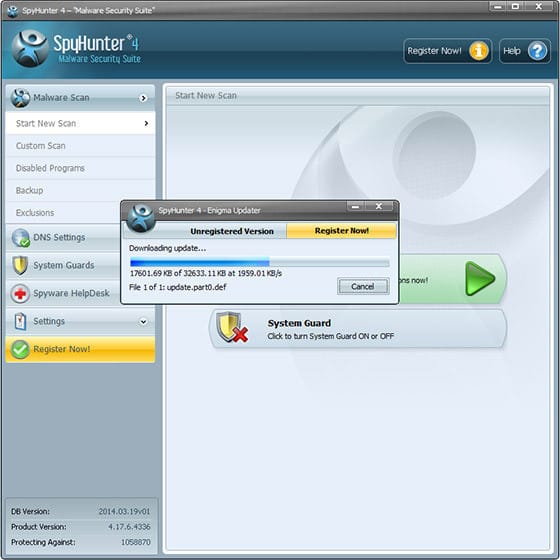Toggle System Guard ON or OFF

358,329
